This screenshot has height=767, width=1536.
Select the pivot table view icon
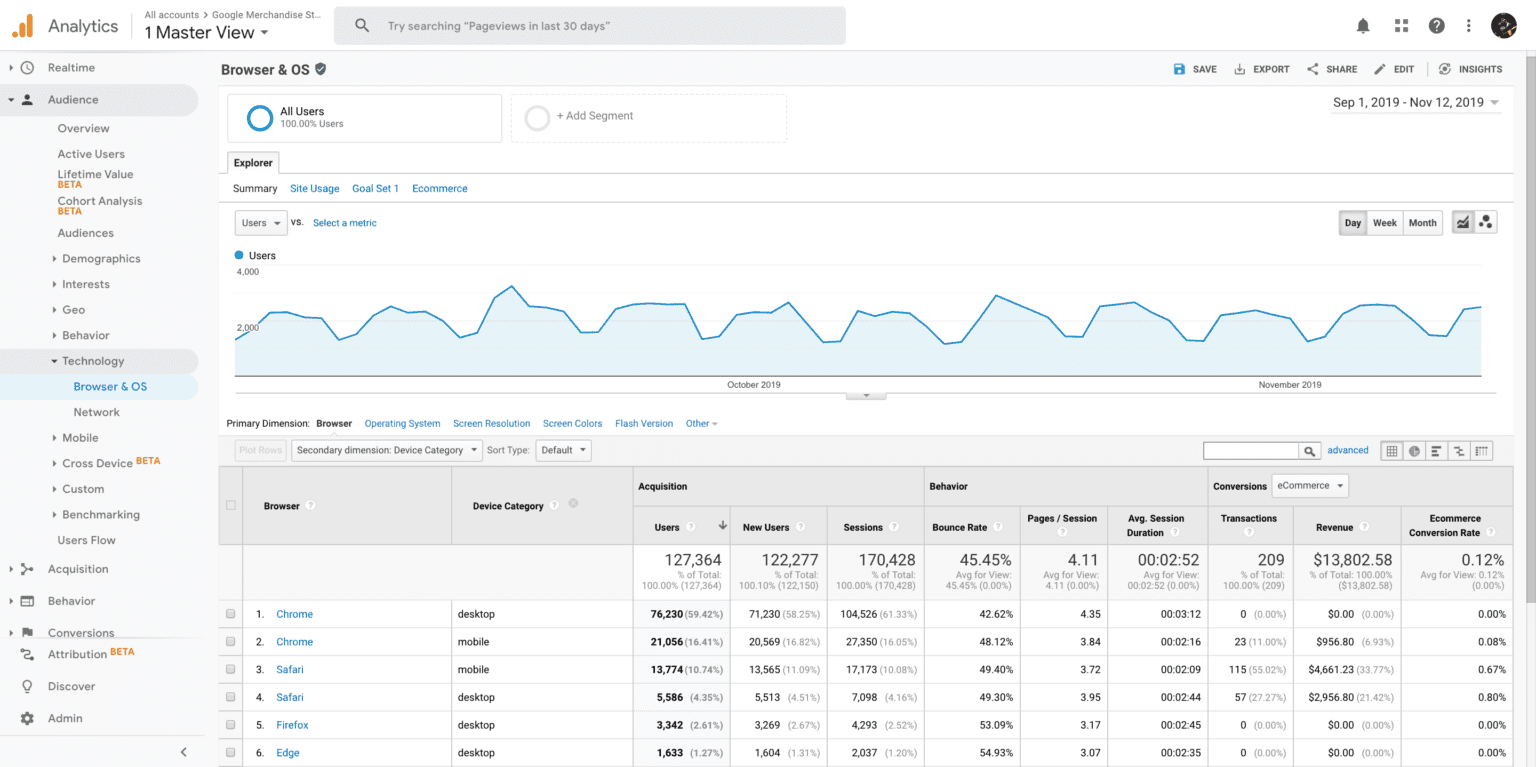[1481, 451]
